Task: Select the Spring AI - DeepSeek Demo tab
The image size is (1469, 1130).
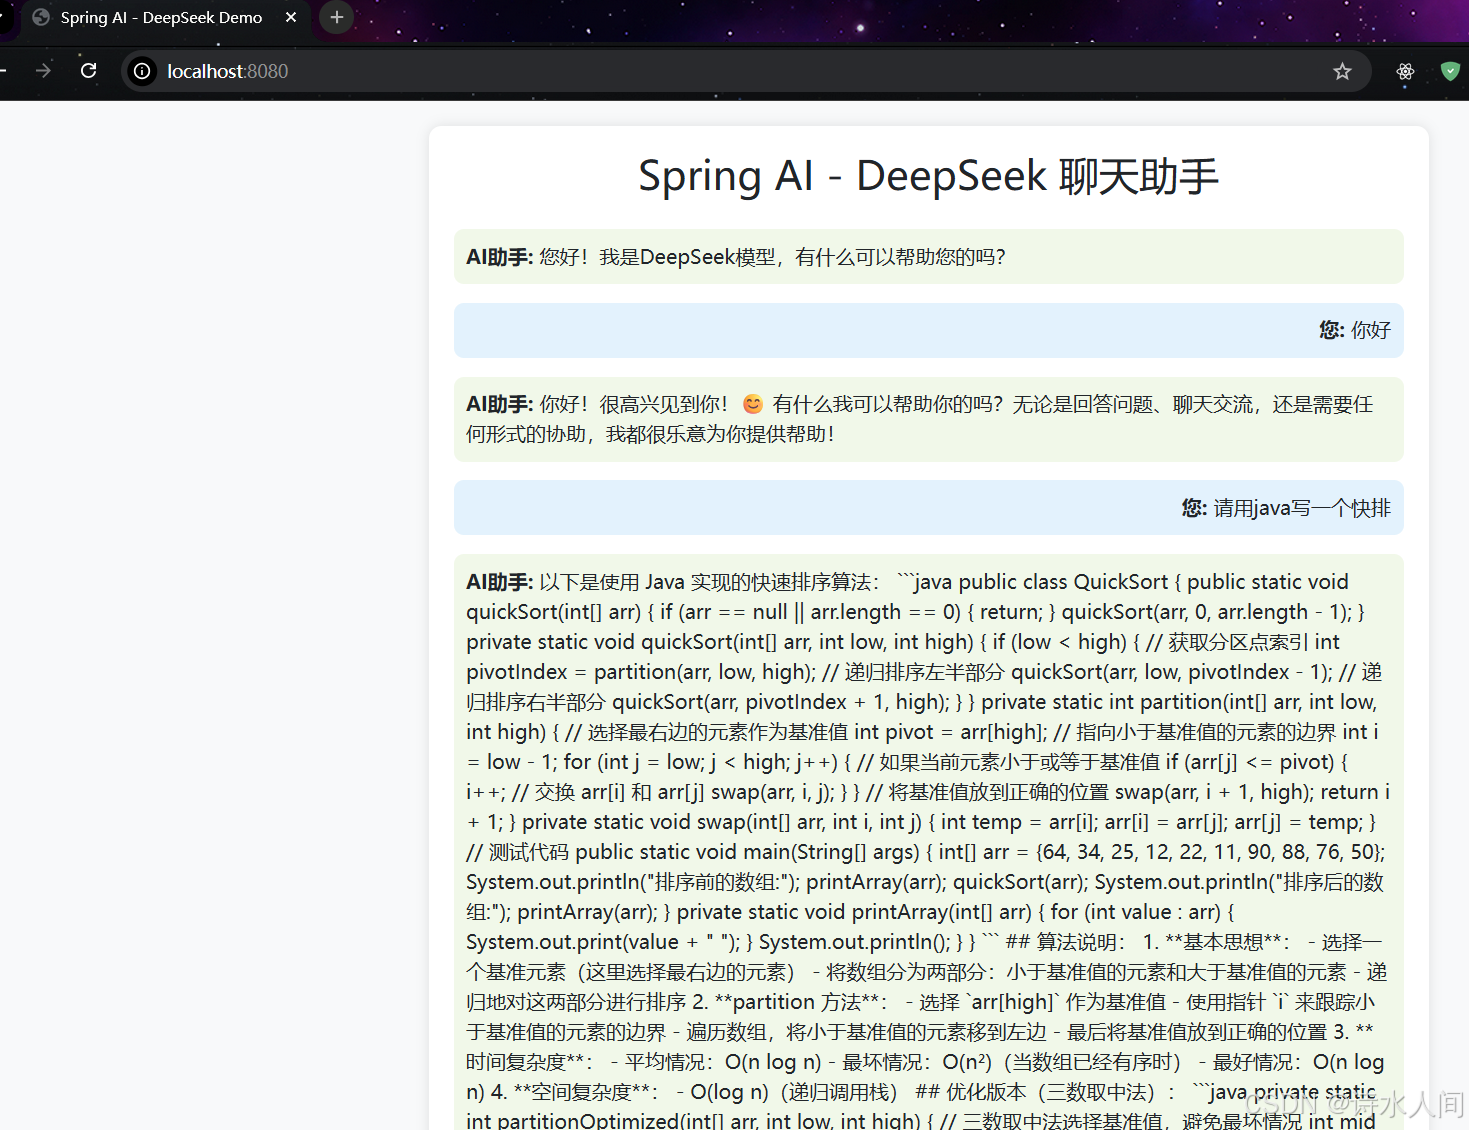Action: [x=165, y=18]
